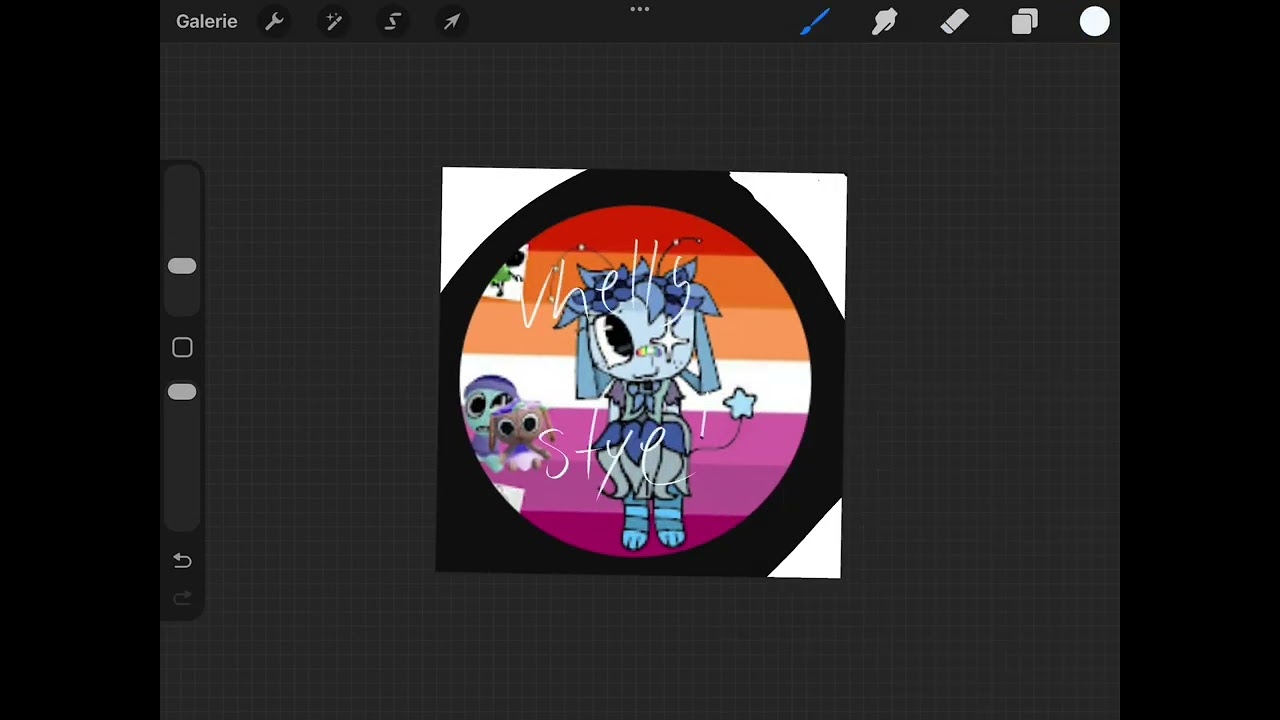Tap the three-dot menu at top center
Viewport: 1280px width, 720px height.
point(640,9)
